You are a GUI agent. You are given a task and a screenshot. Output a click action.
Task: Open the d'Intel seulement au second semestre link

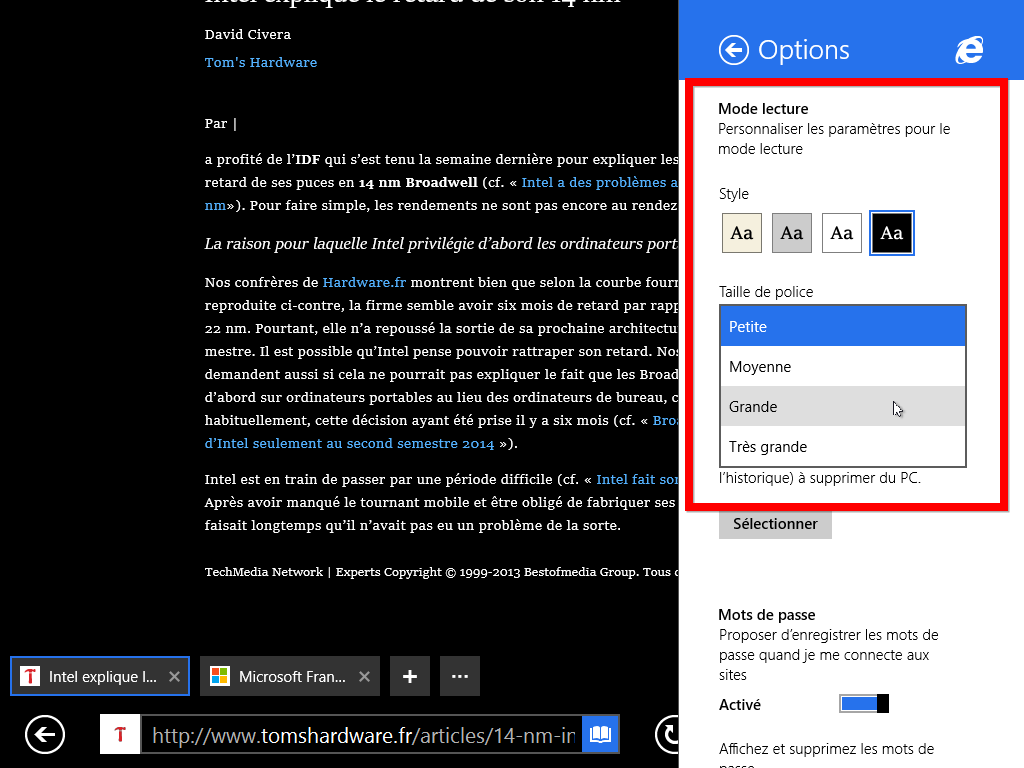349,443
